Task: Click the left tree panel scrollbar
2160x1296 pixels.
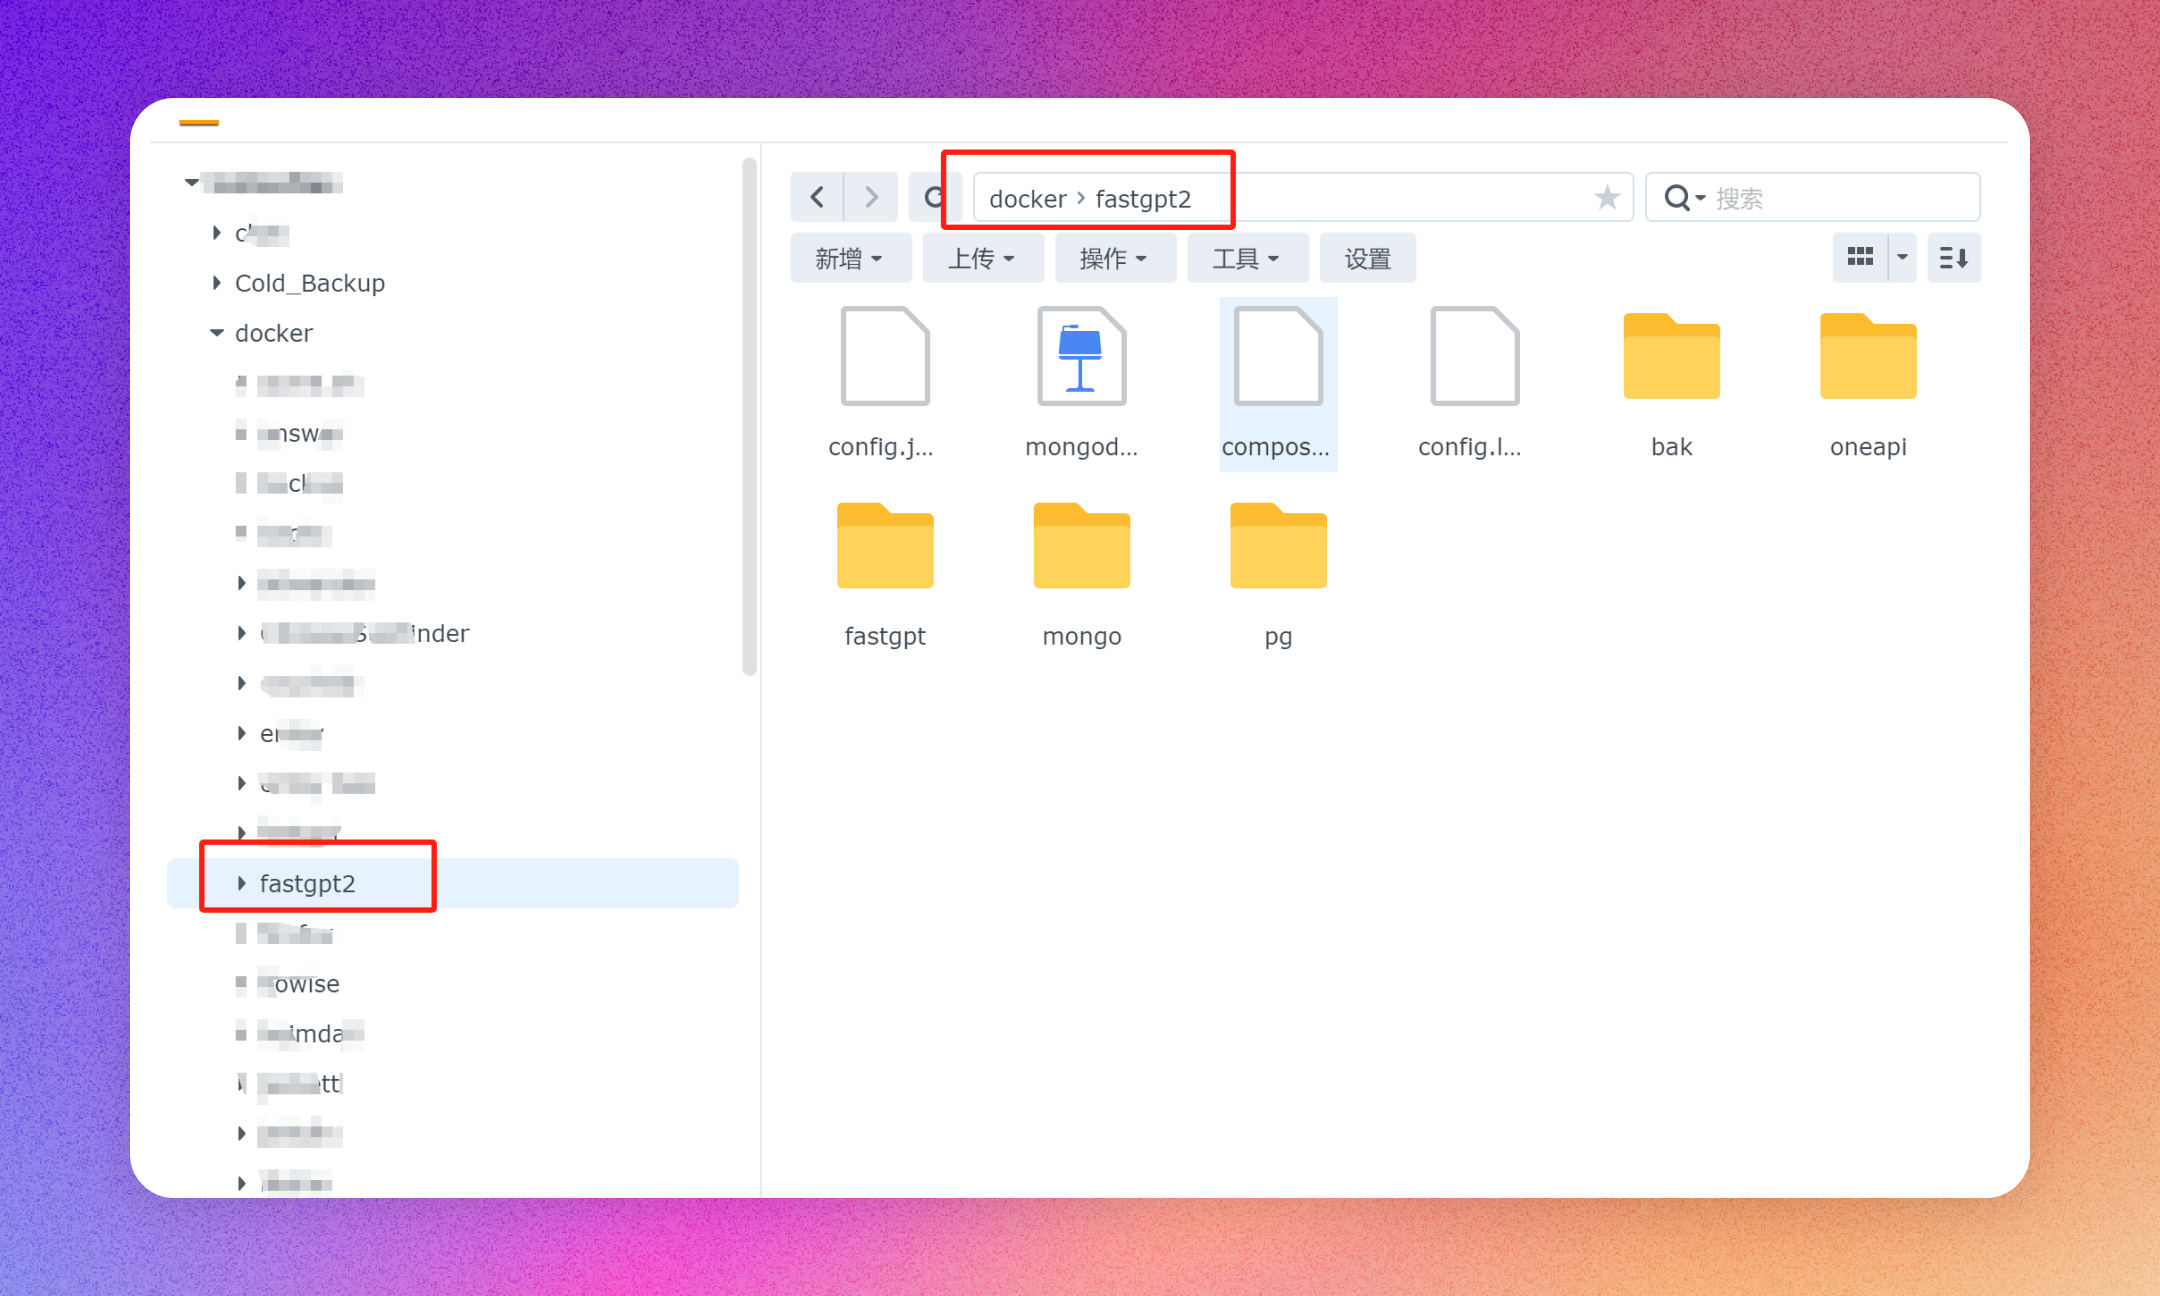Action: click(749, 416)
